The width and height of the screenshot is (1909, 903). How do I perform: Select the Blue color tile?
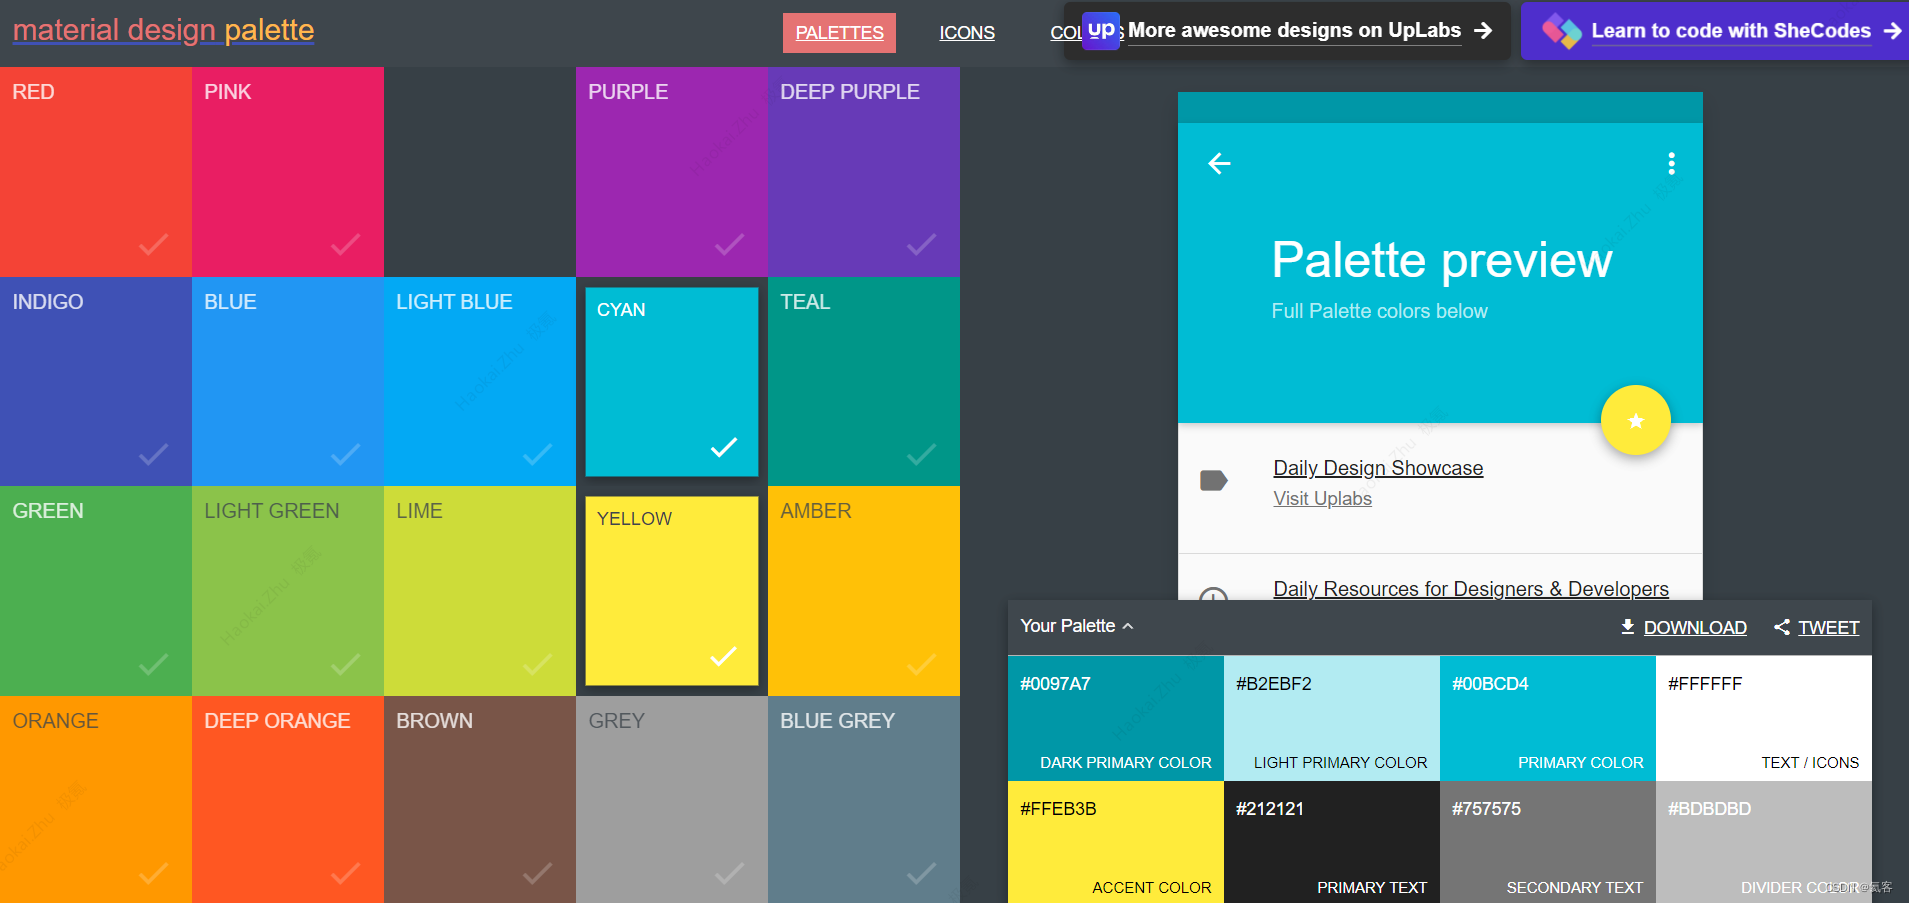288,381
